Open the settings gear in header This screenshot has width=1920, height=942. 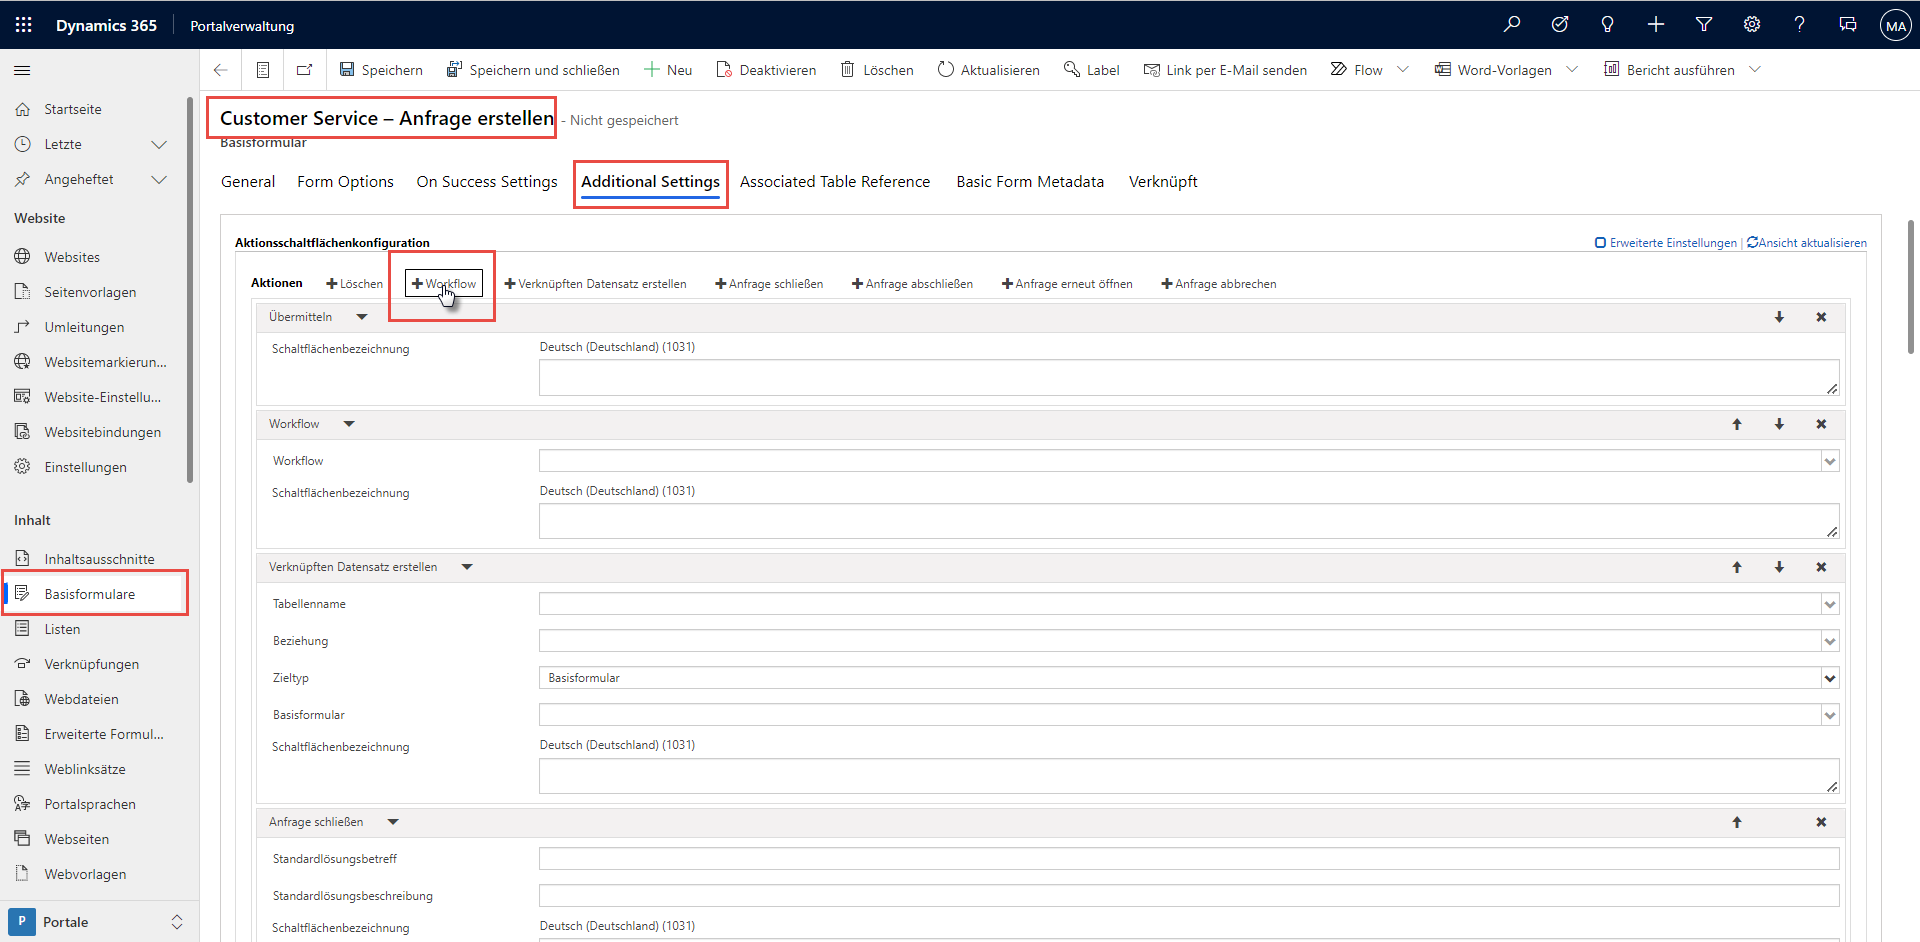coord(1752,25)
